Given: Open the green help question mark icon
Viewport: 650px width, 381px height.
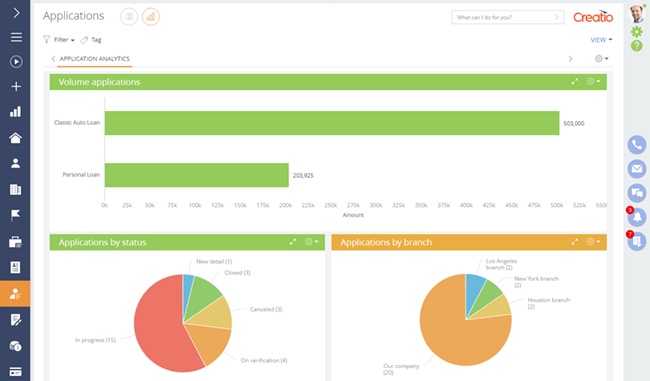Looking at the screenshot, I should (636, 46).
